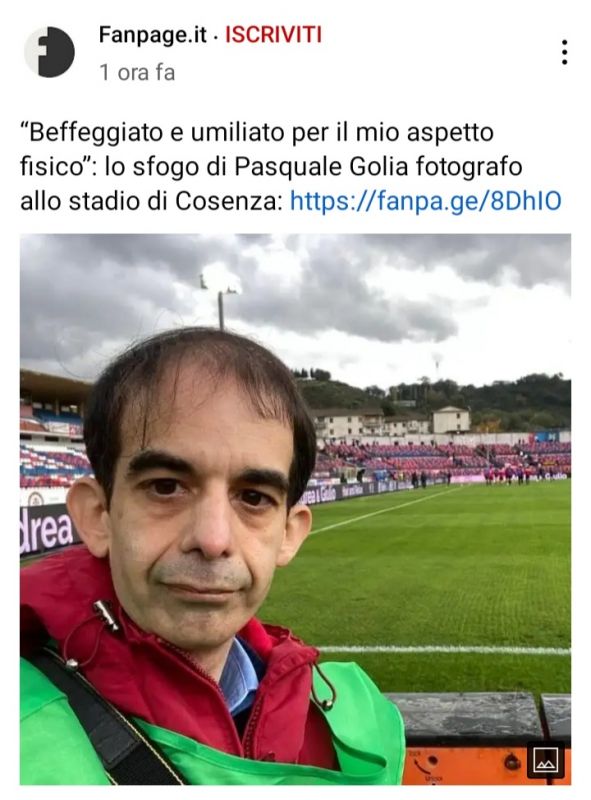Open the Fanpage.it channel name
The height and width of the screenshot is (800, 591).
[153, 35]
